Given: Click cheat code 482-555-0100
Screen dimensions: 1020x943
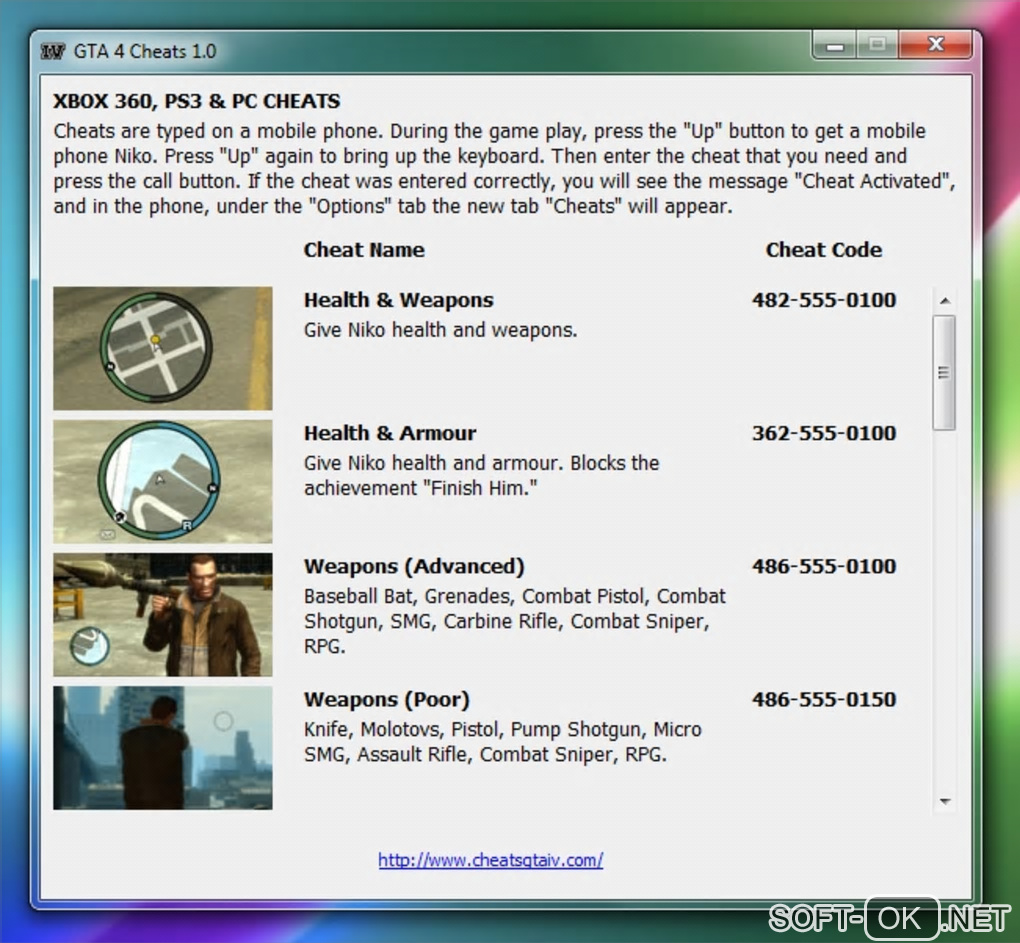Looking at the screenshot, I should click(x=824, y=300).
